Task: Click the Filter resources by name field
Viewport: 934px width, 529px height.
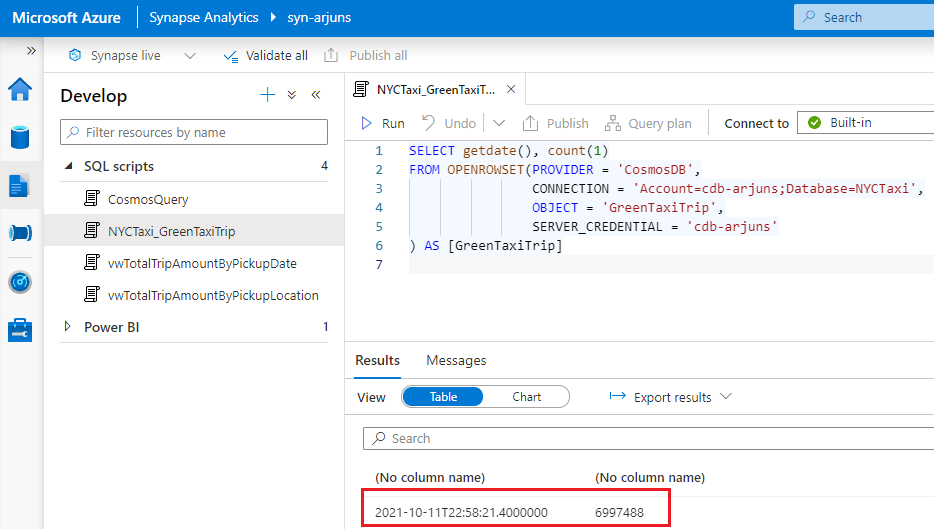Action: [x=194, y=132]
